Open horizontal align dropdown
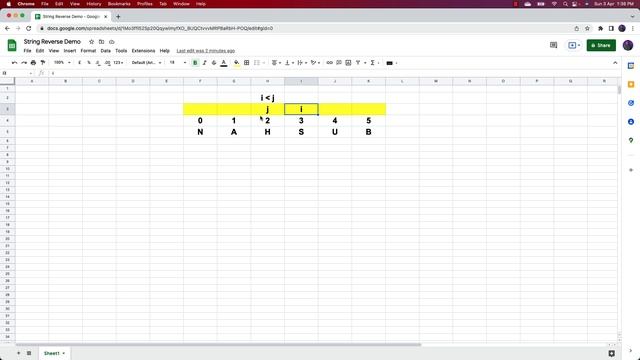The image size is (640, 360). click(x=276, y=63)
